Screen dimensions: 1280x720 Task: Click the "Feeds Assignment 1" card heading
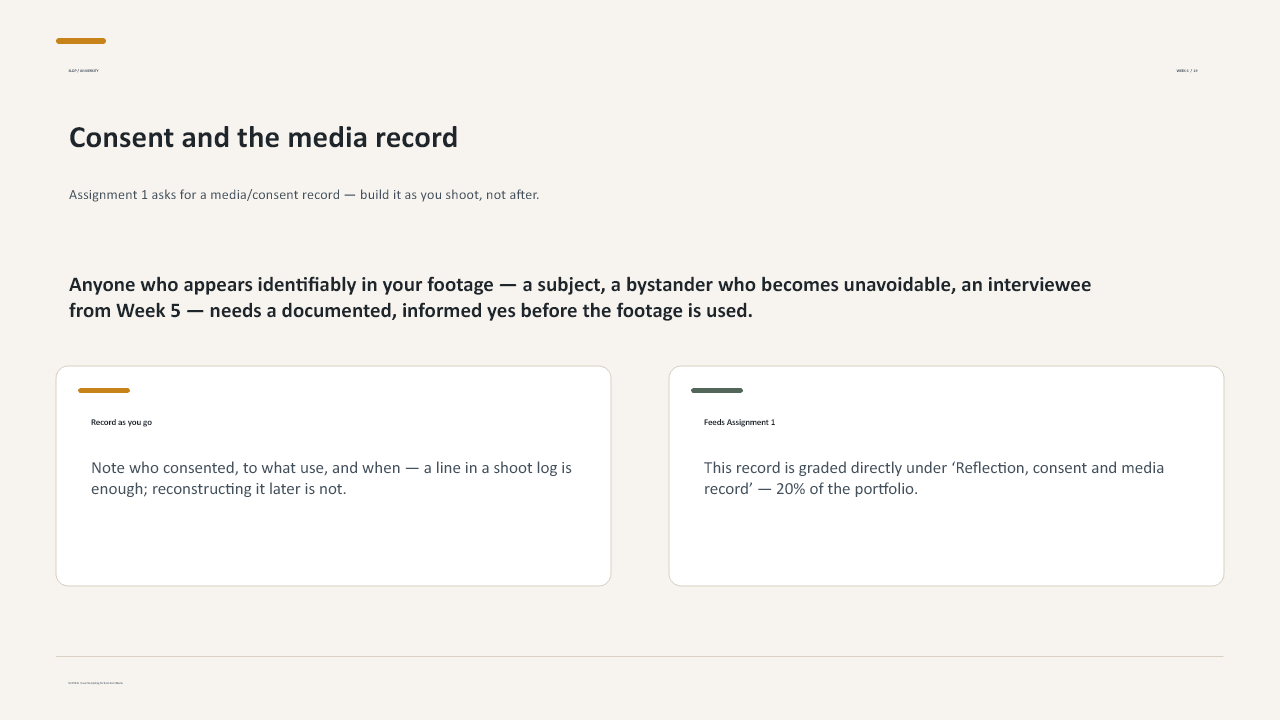click(739, 422)
